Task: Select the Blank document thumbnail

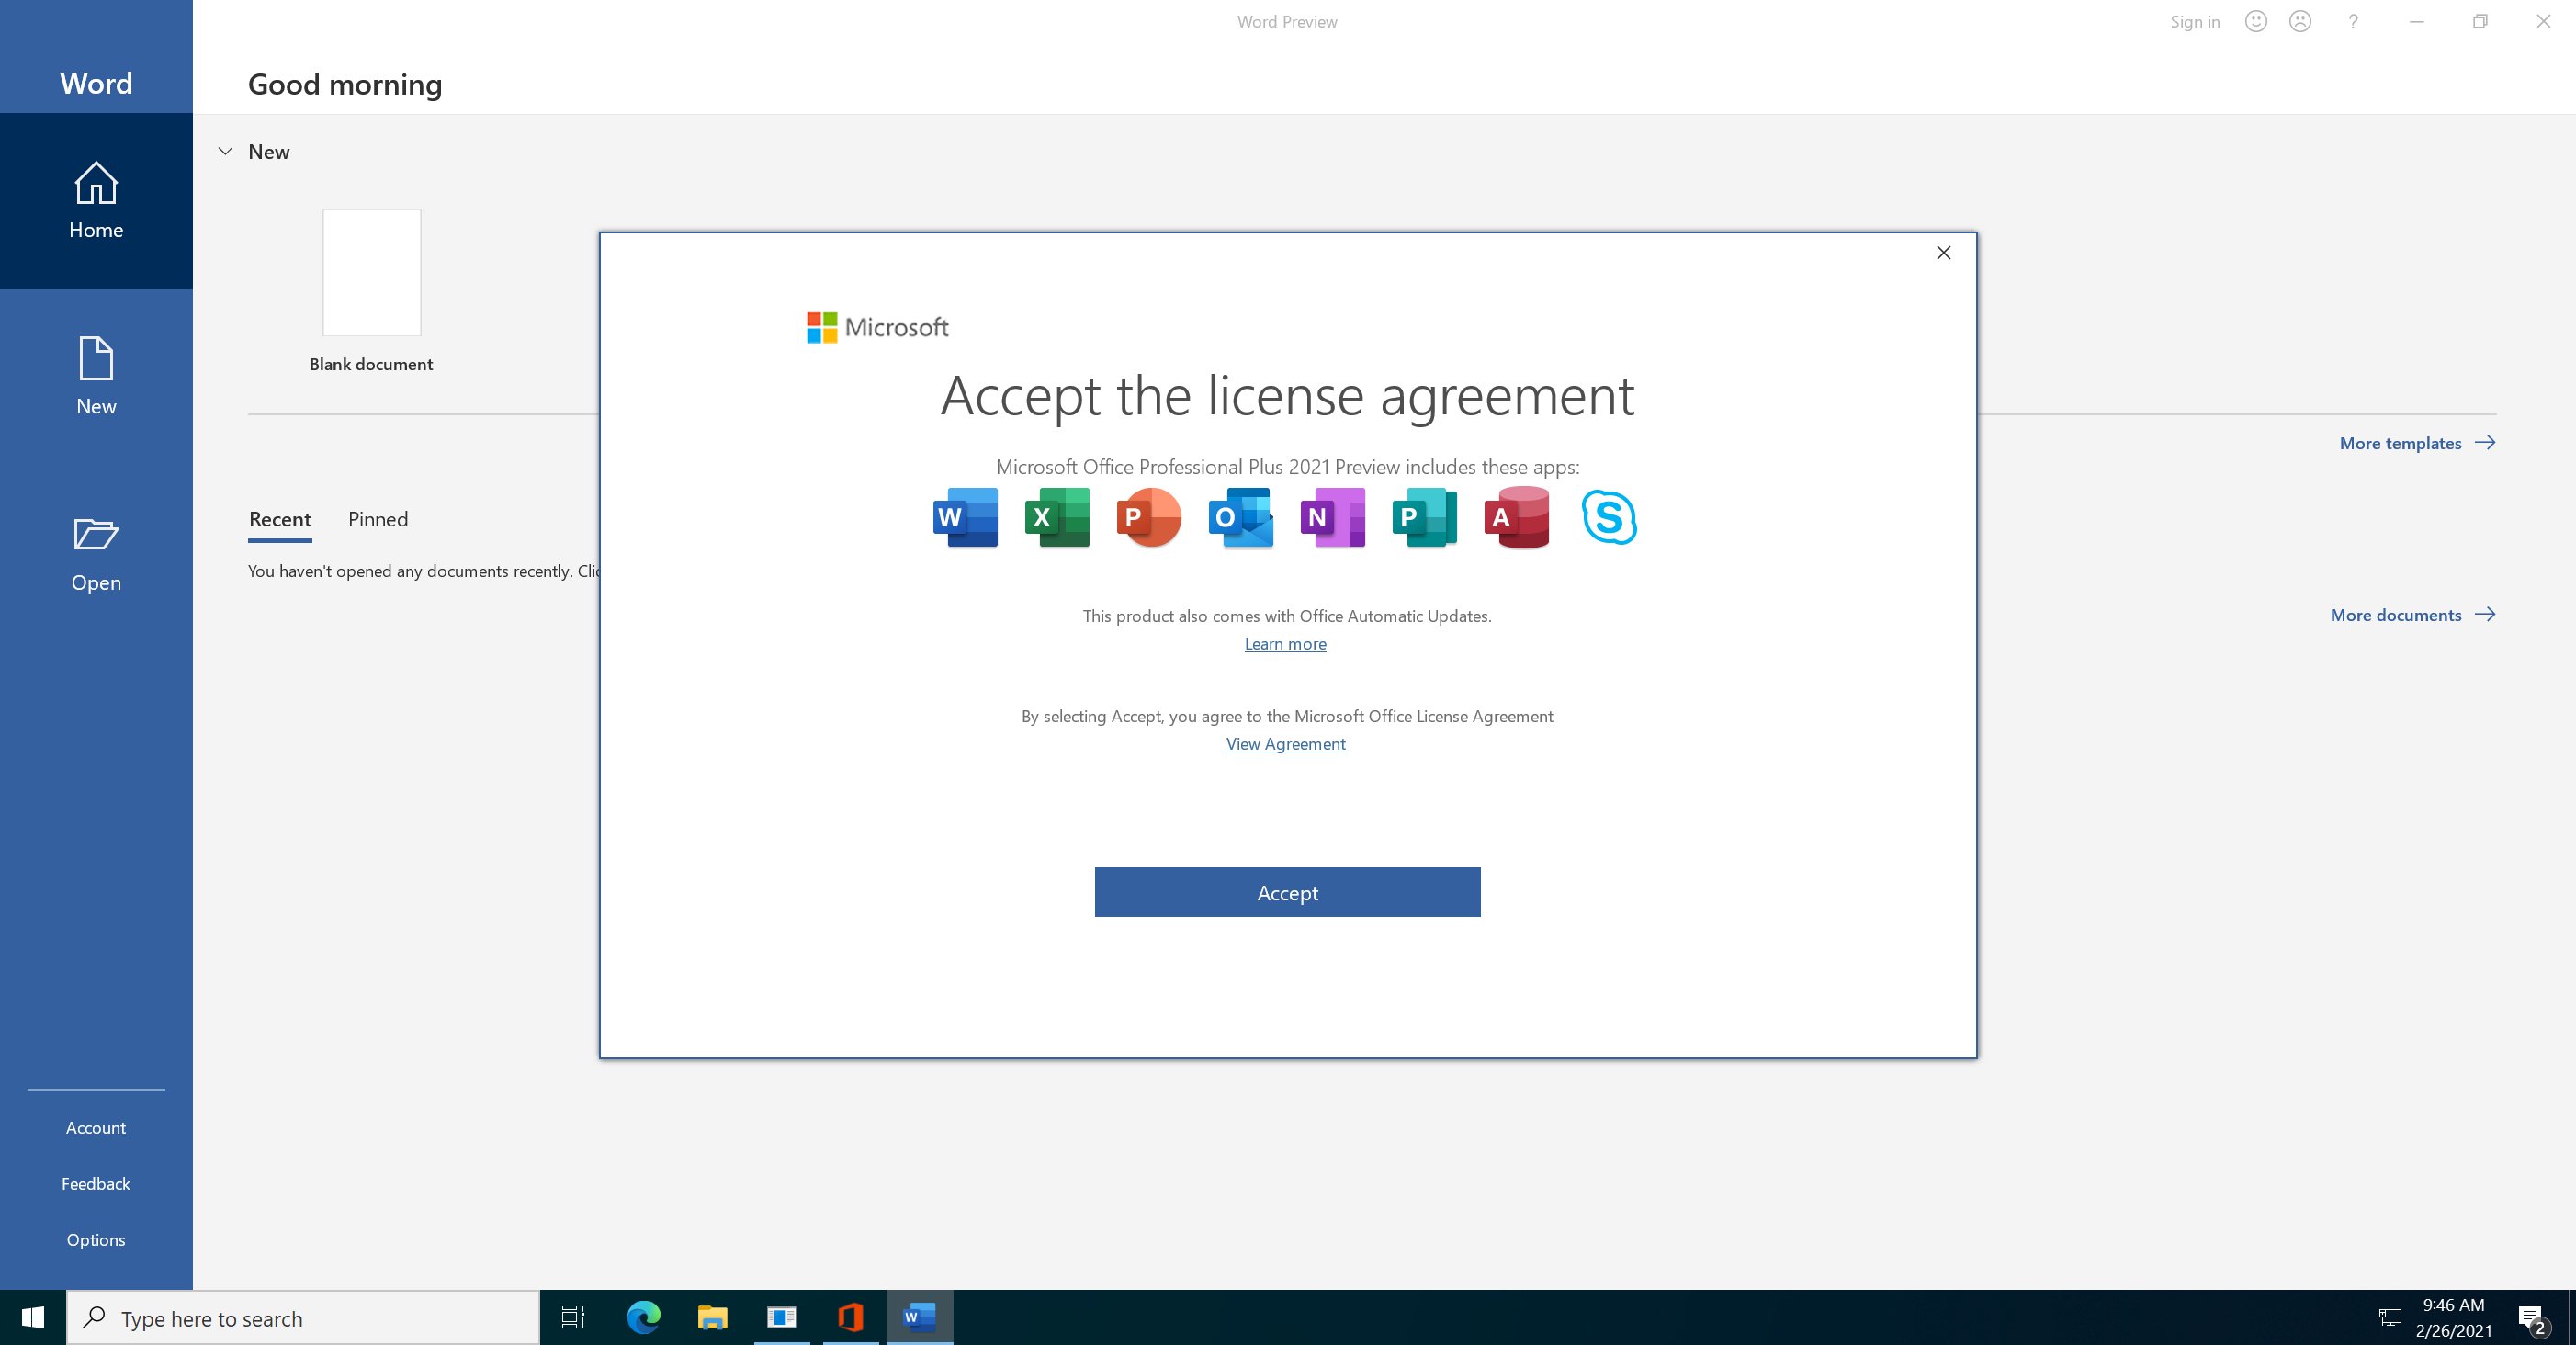Action: point(371,273)
